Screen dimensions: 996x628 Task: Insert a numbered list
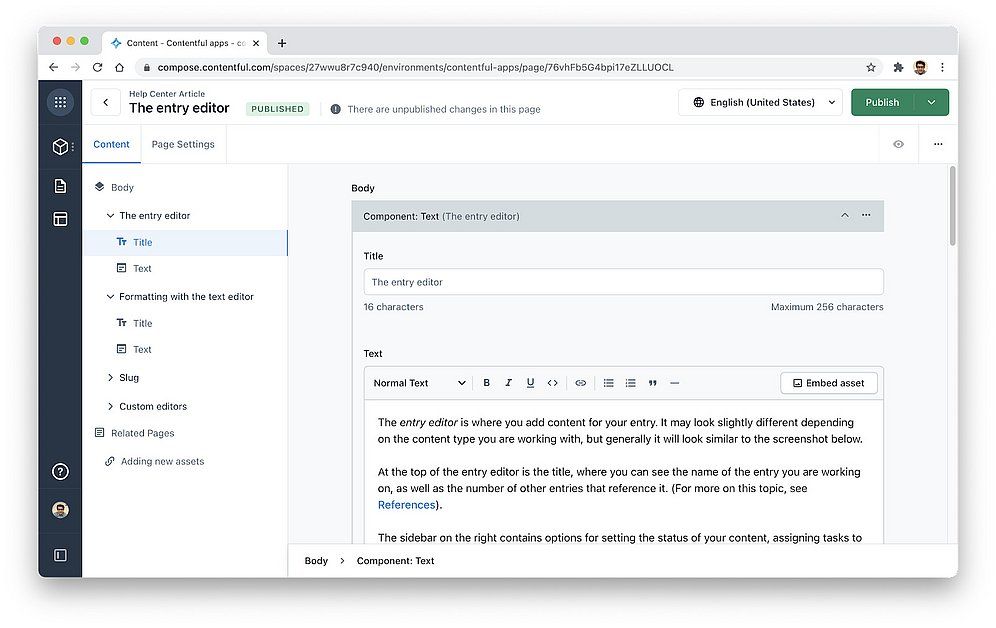[630, 383]
